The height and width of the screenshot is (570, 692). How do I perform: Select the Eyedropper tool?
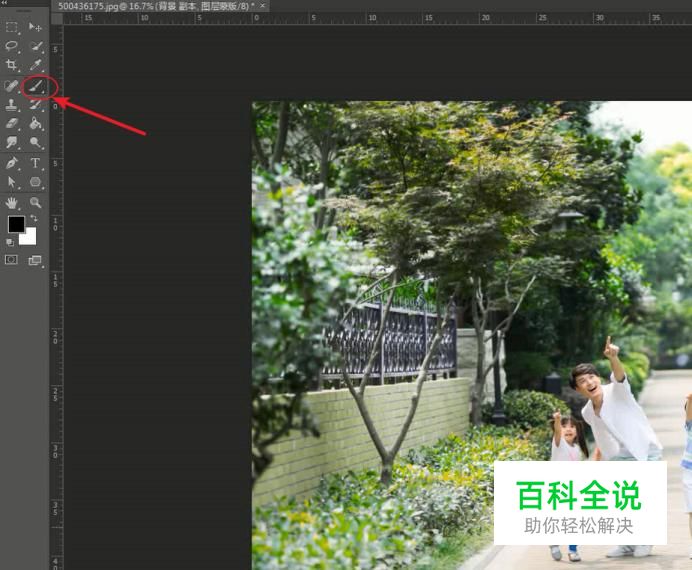point(36,65)
